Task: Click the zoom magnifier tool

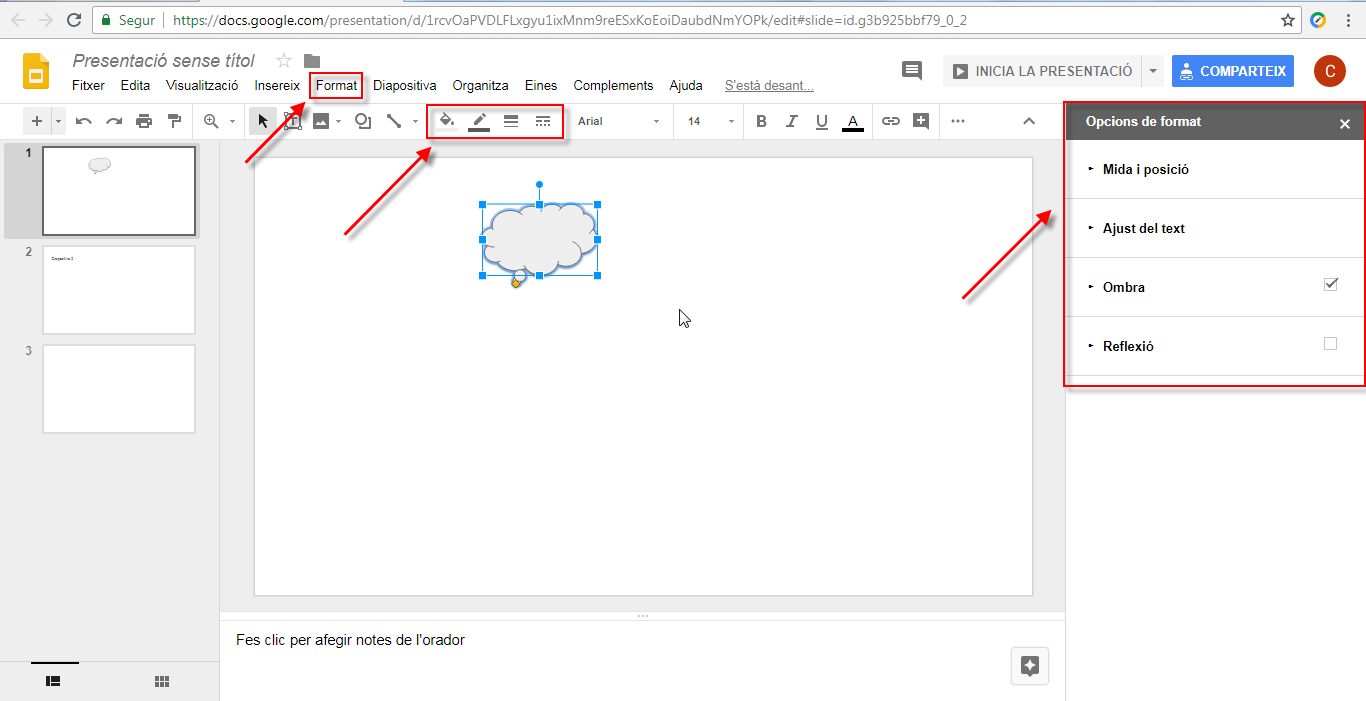Action: (x=211, y=121)
